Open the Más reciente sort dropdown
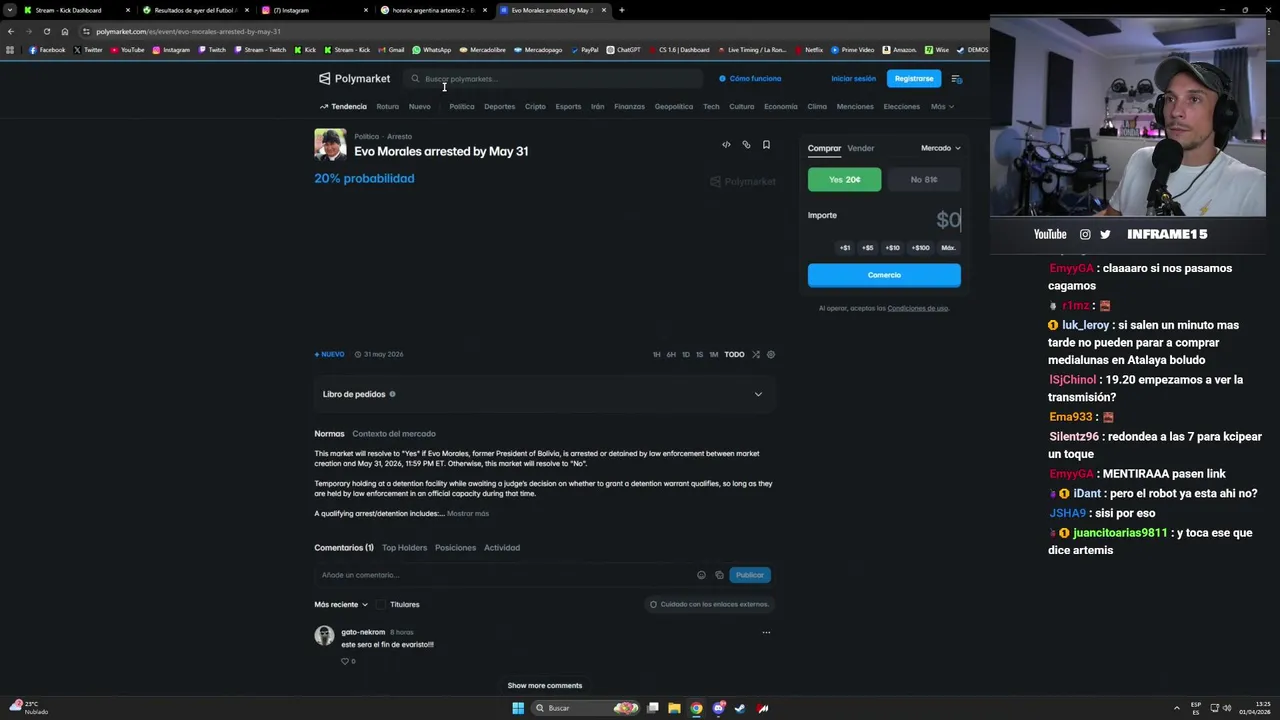The height and width of the screenshot is (720, 1280). coord(341,605)
